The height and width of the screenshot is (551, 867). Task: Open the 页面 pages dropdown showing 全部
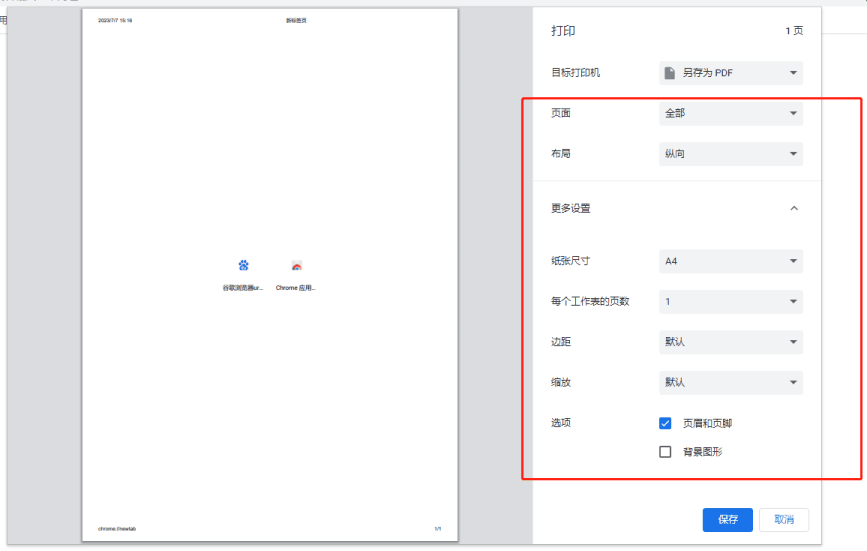pyautogui.click(x=730, y=113)
